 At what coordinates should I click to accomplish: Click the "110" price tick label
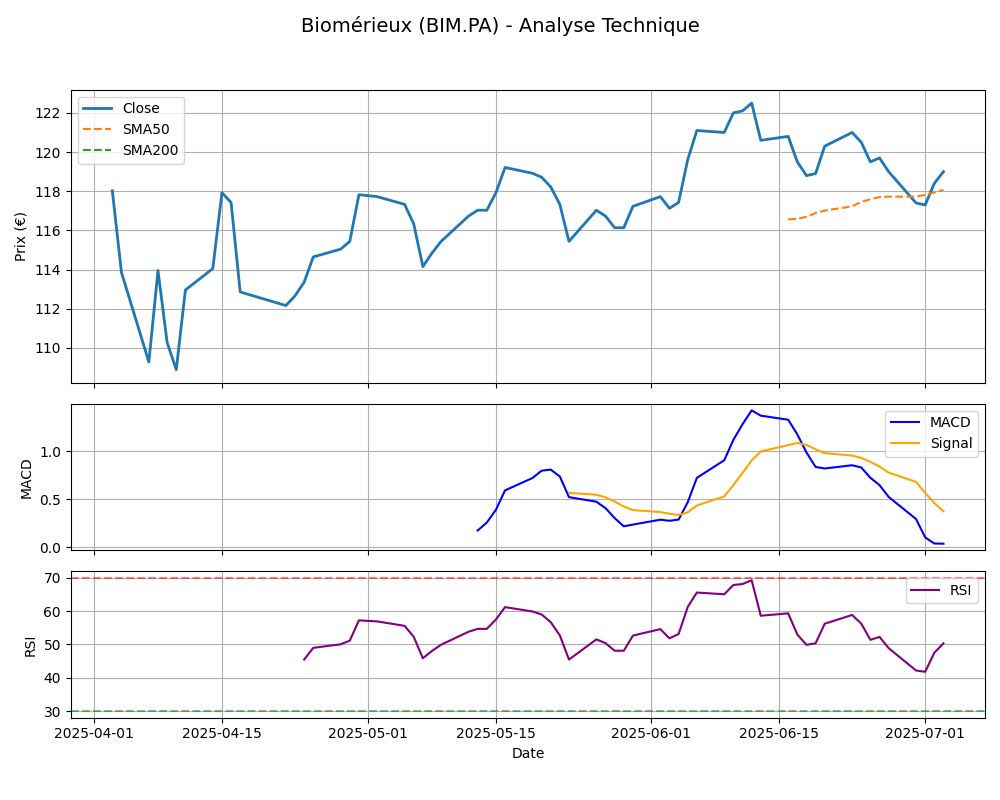click(x=48, y=348)
